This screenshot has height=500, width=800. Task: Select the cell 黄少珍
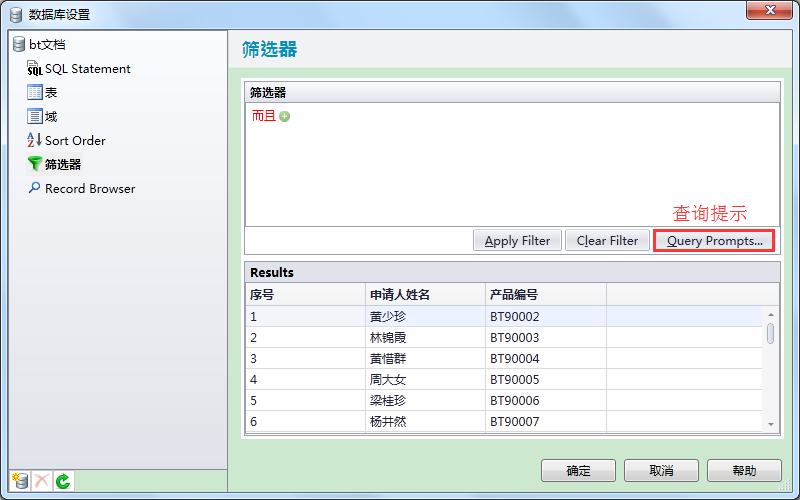coord(426,316)
